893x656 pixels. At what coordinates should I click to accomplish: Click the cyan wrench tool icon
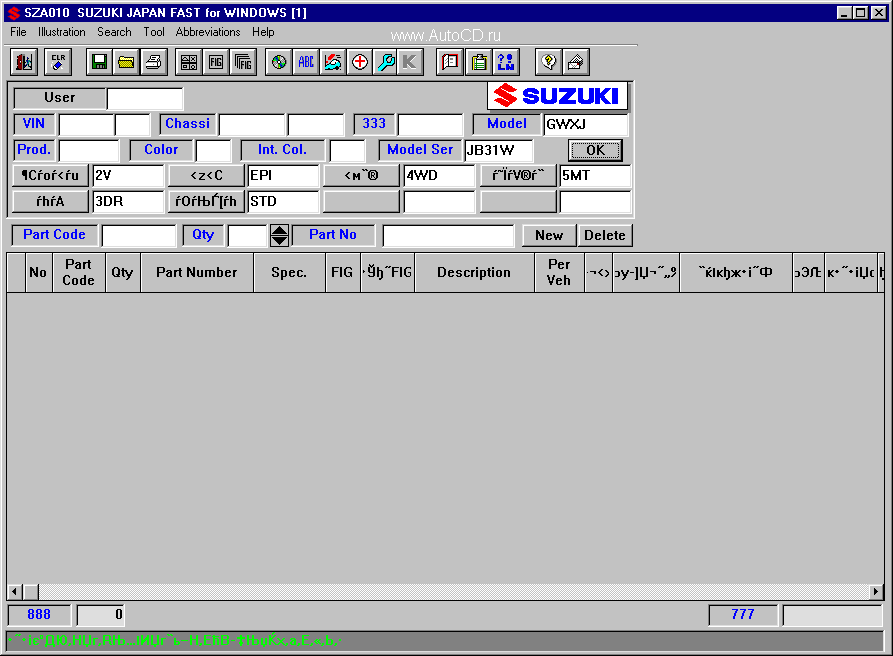[x=386, y=62]
